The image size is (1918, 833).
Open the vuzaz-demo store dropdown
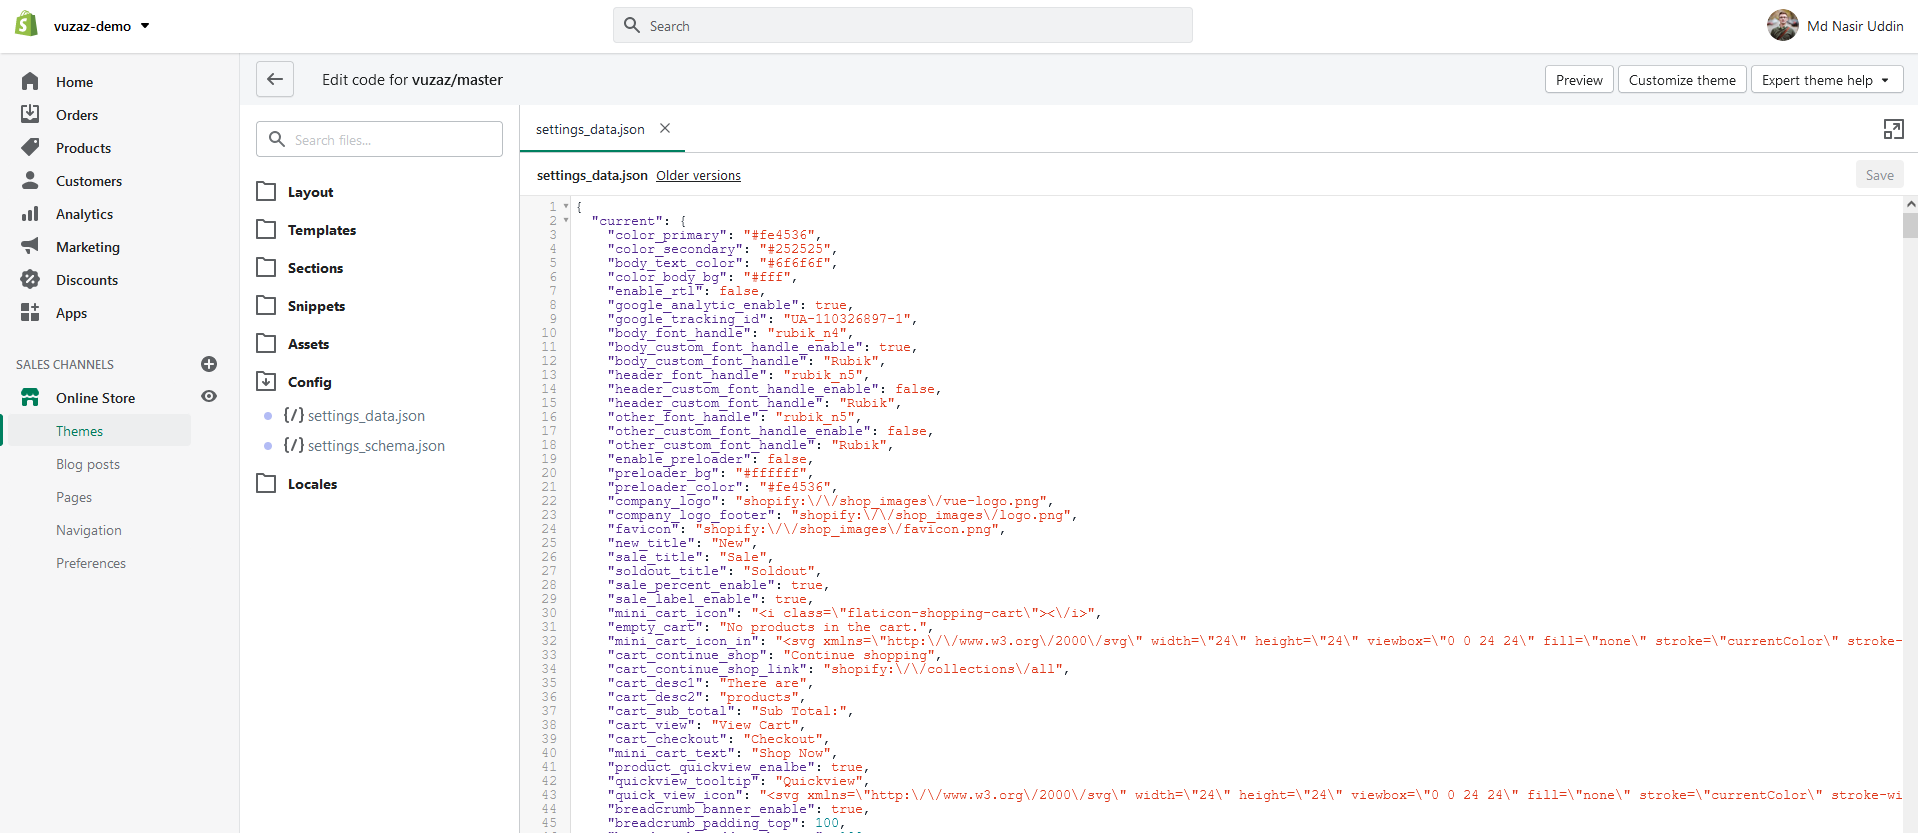pyautogui.click(x=102, y=26)
